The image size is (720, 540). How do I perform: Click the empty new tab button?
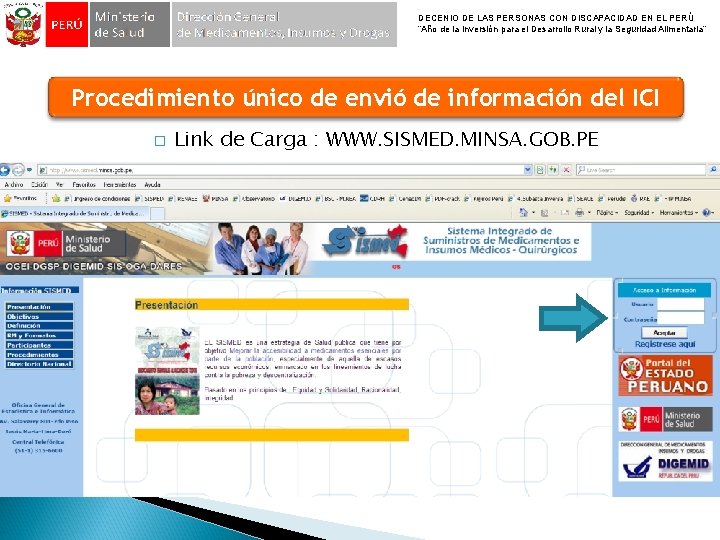pos(158,214)
